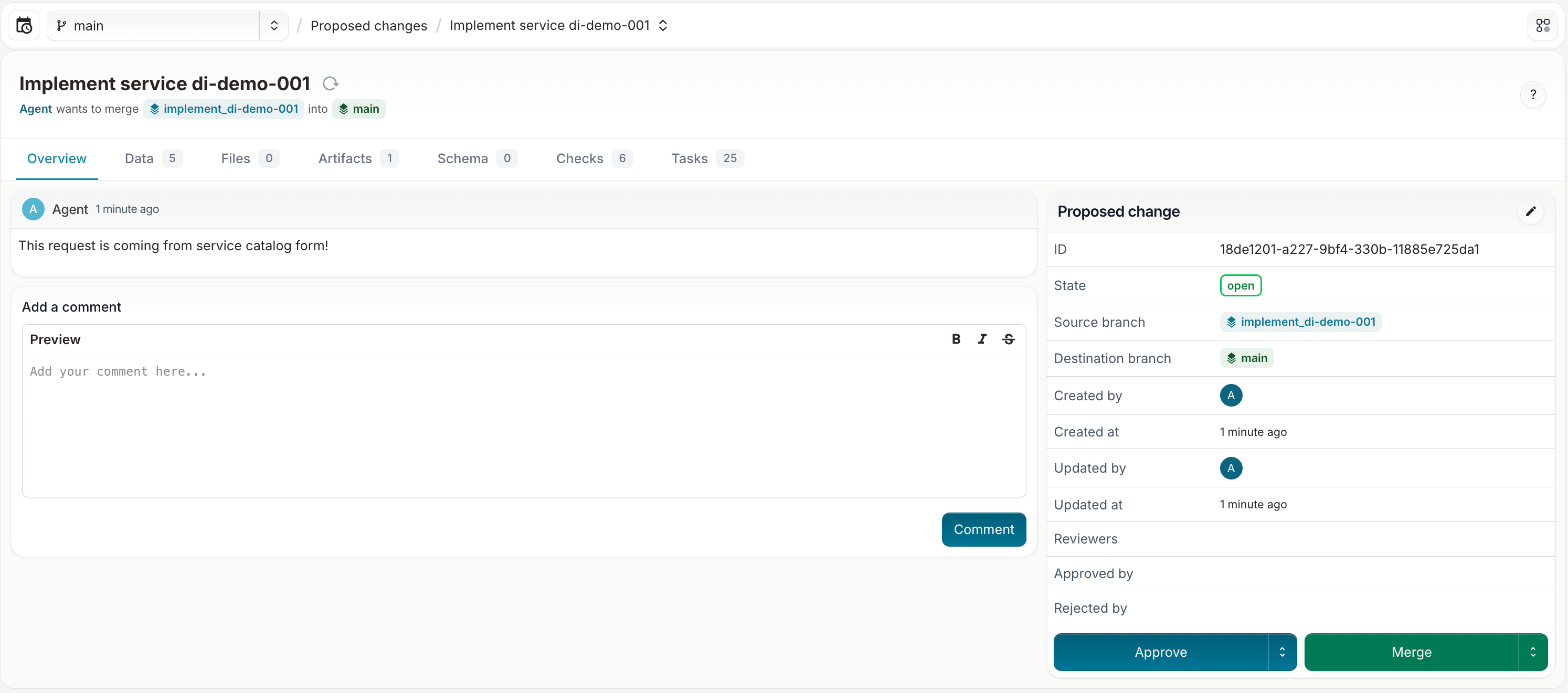Apply bold formatting in comment editor
Image resolution: width=1568 pixels, height=693 pixels.
[956, 339]
